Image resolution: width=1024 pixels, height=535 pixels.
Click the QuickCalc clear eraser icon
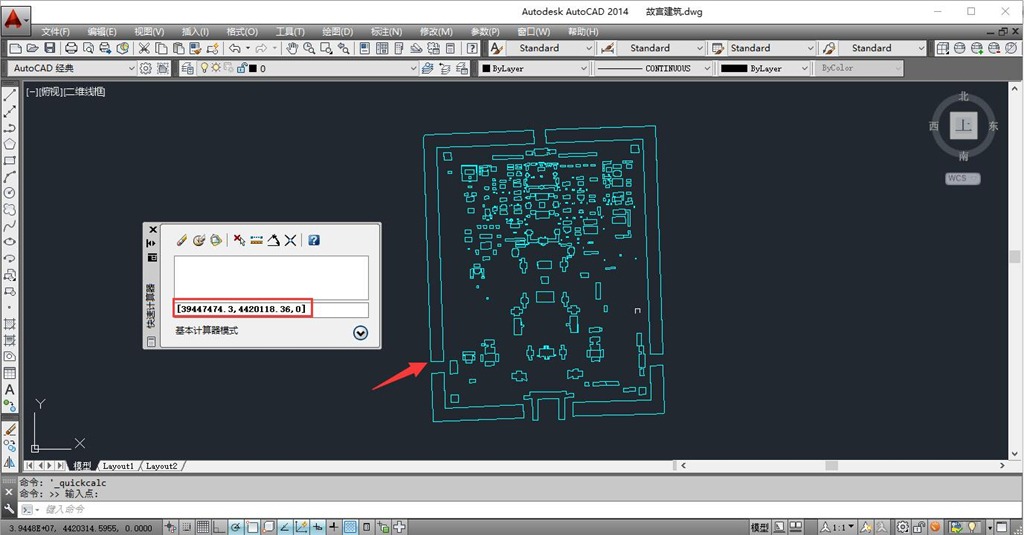181,240
